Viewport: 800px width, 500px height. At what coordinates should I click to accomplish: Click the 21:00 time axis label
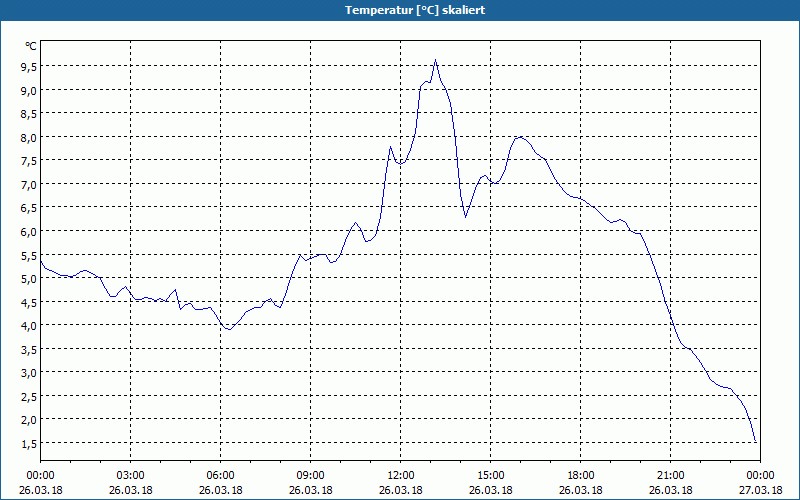click(670, 476)
